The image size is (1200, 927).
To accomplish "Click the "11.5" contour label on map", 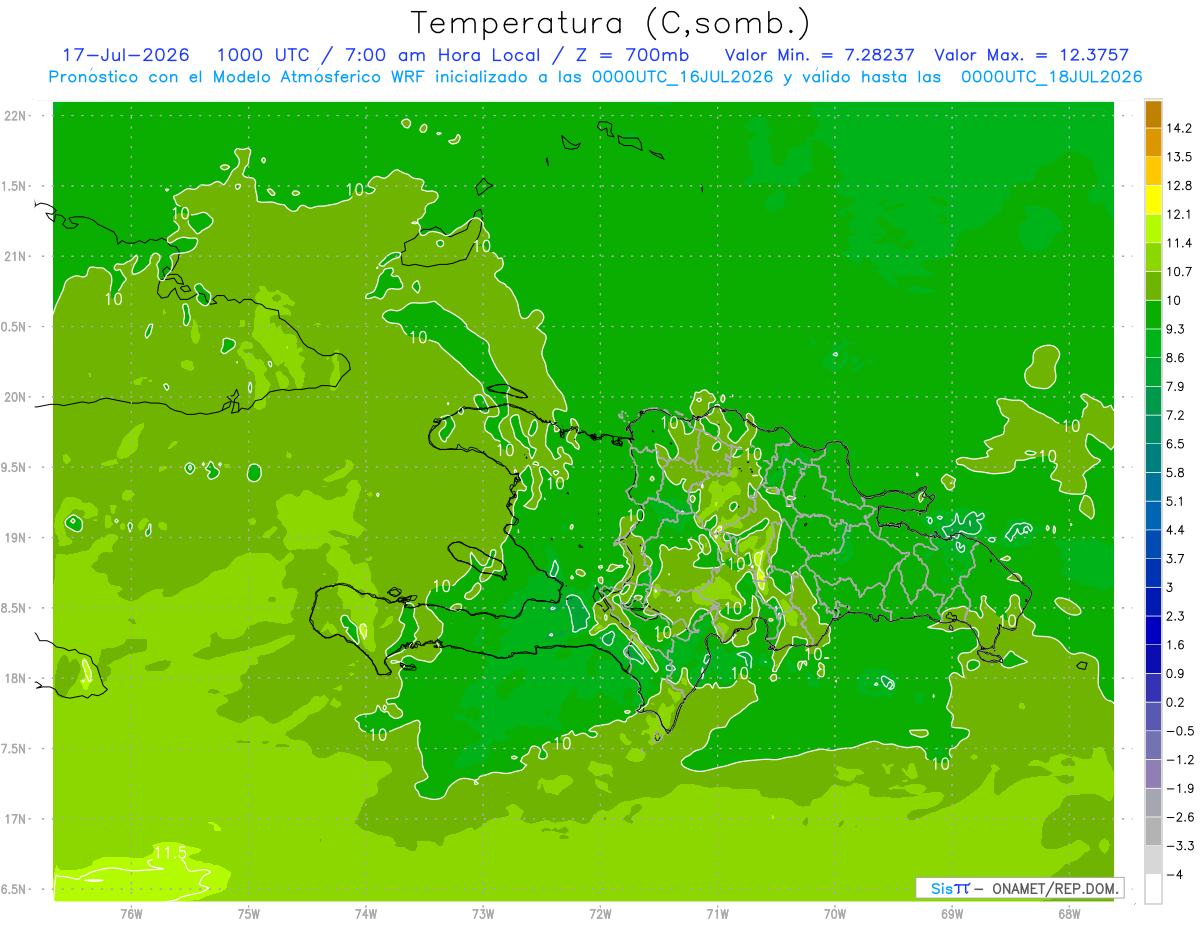I will (x=170, y=853).
